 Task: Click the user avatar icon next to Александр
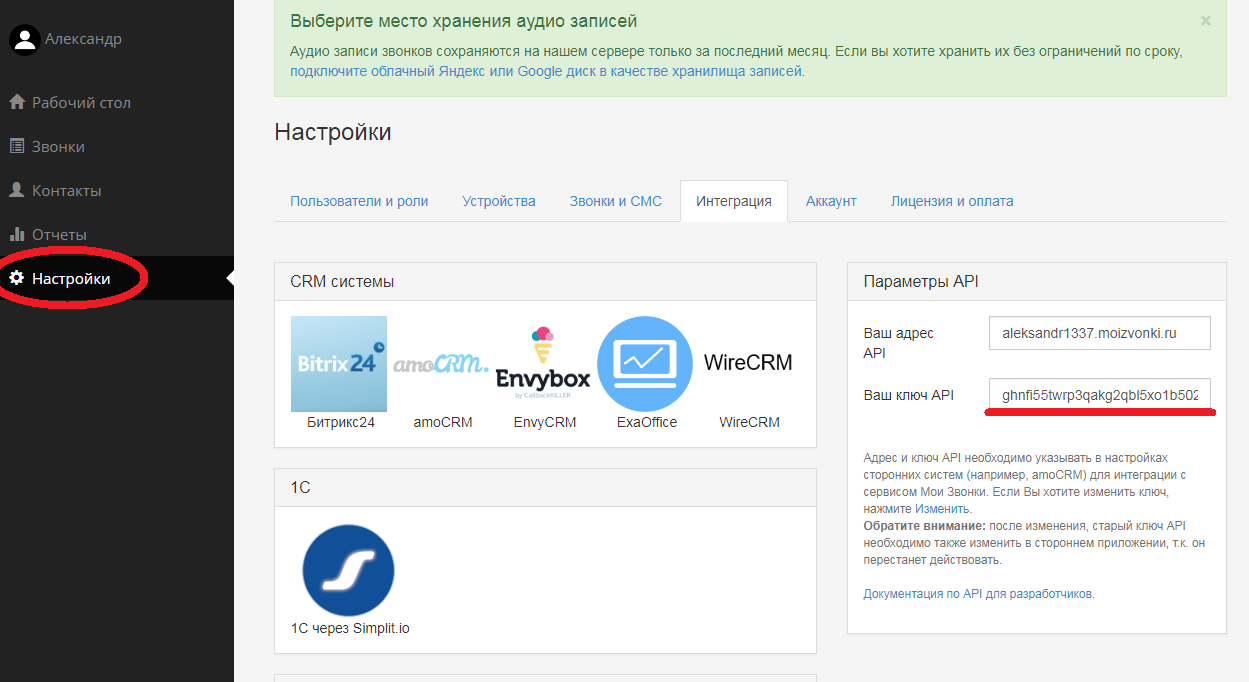tap(24, 40)
